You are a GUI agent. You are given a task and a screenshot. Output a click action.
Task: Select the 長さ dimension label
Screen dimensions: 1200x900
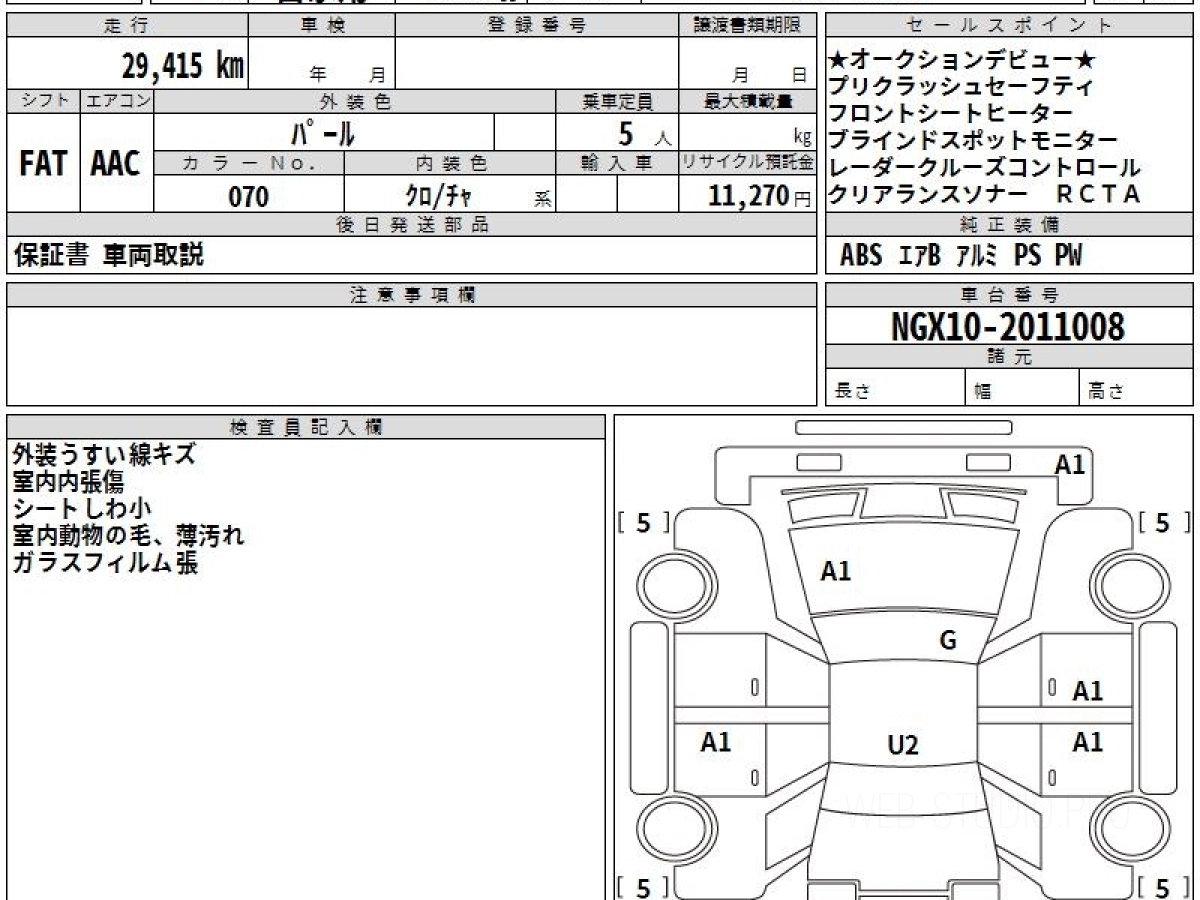(x=852, y=392)
